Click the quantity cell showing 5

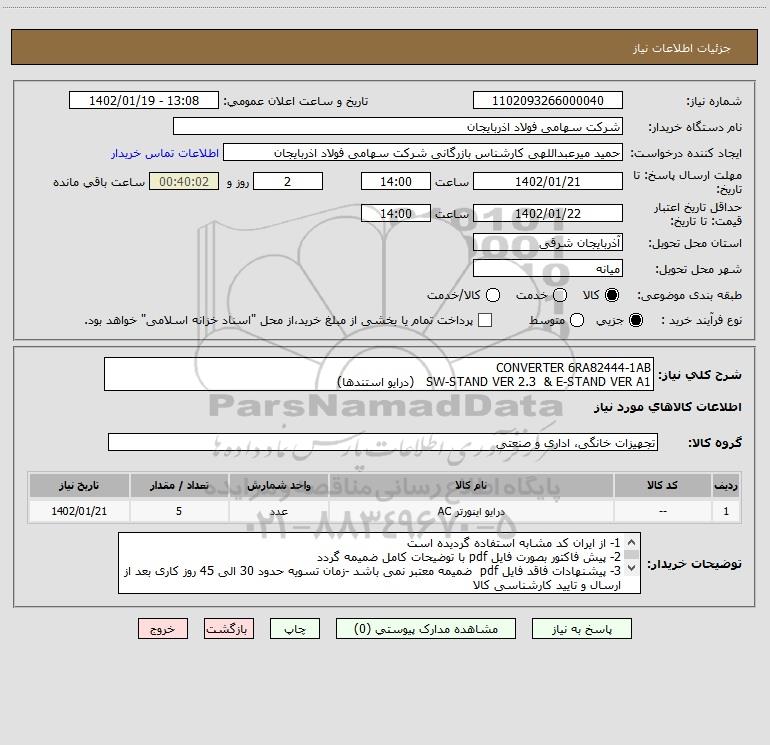(179, 511)
